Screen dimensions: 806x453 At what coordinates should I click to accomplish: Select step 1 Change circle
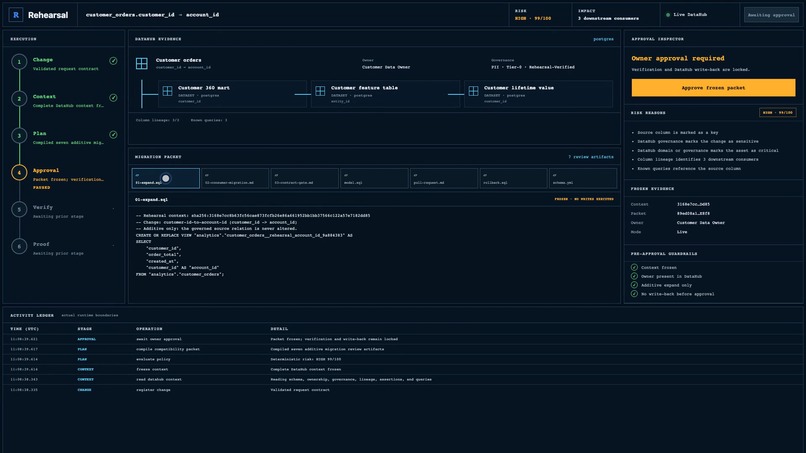(x=20, y=62)
